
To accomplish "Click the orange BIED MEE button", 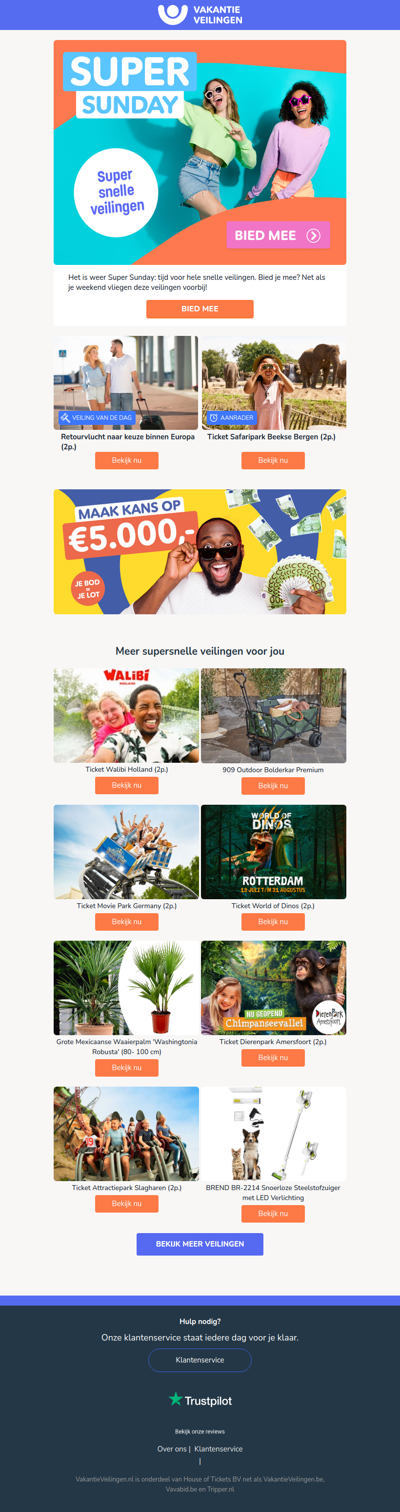I will [200, 309].
